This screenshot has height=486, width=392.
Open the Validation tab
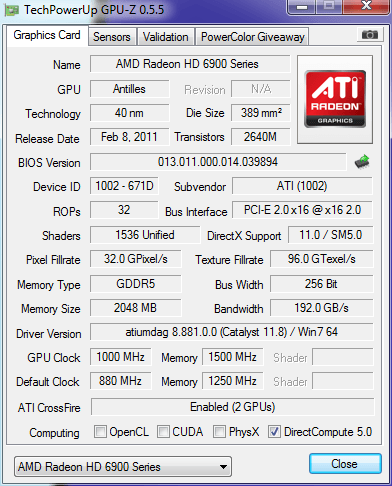(x=165, y=37)
